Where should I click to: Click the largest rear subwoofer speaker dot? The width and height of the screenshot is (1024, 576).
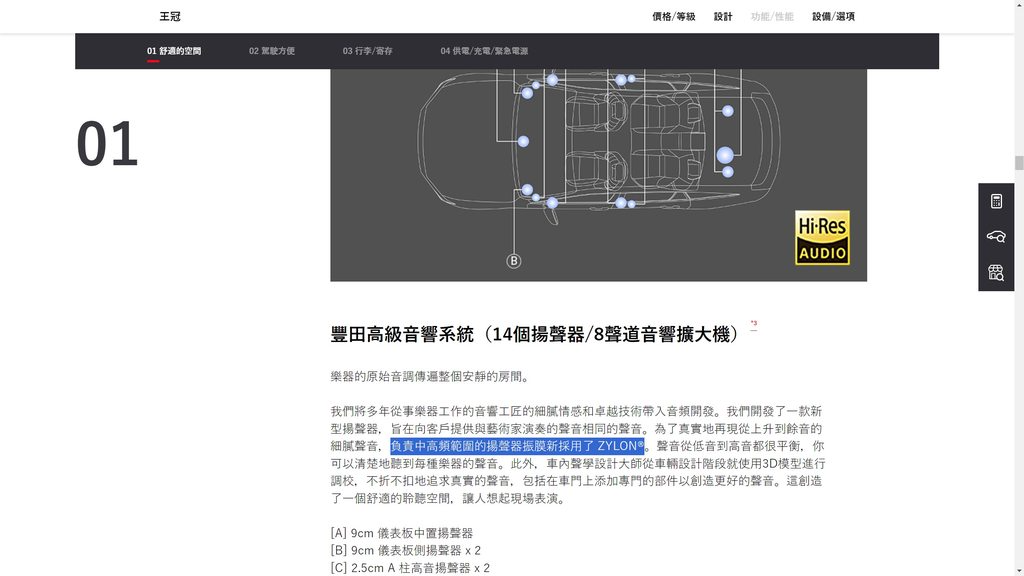point(725,155)
